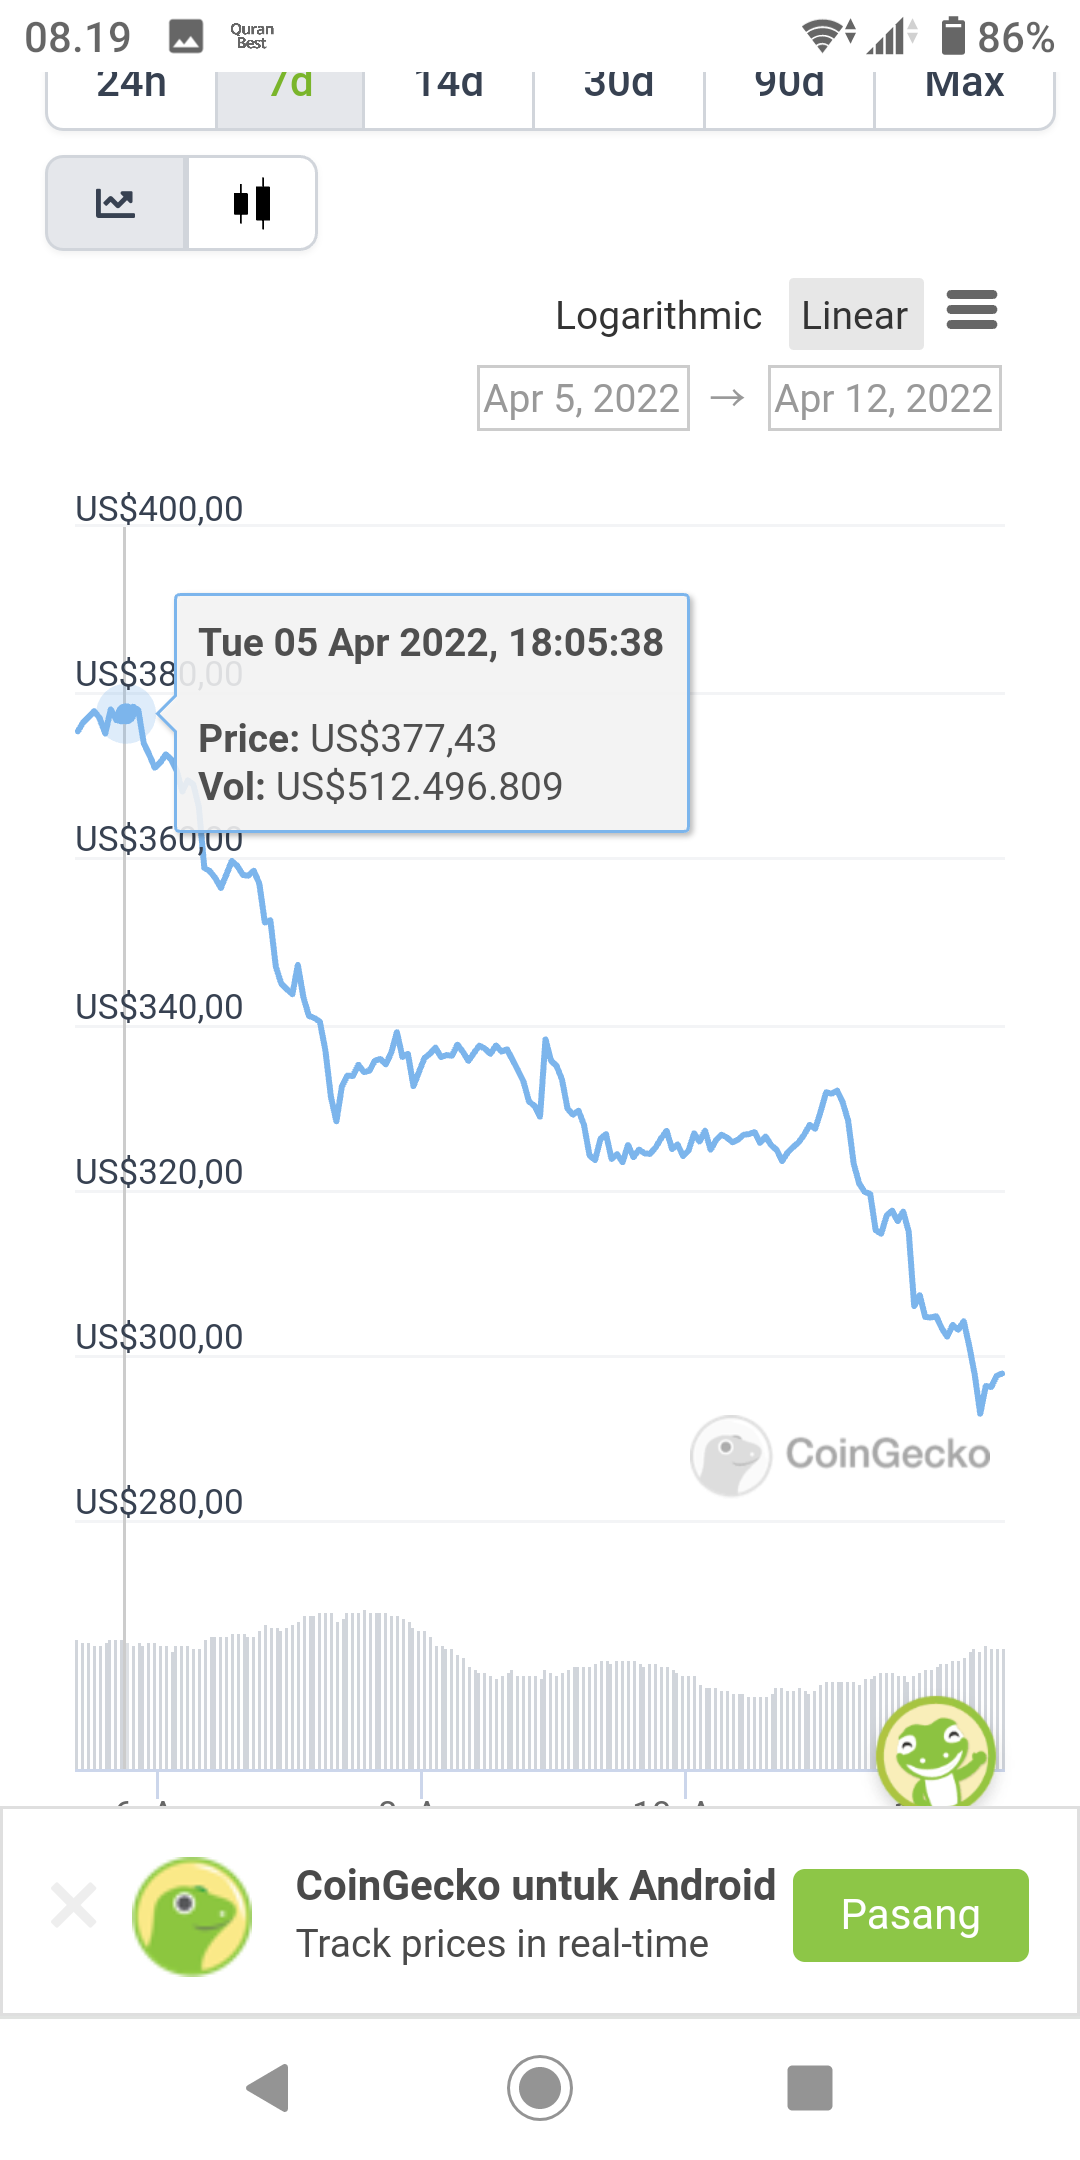This screenshot has height=2160, width=1080.
Task: Open the Apr 12, 2022 end date picker
Action: 884,398
